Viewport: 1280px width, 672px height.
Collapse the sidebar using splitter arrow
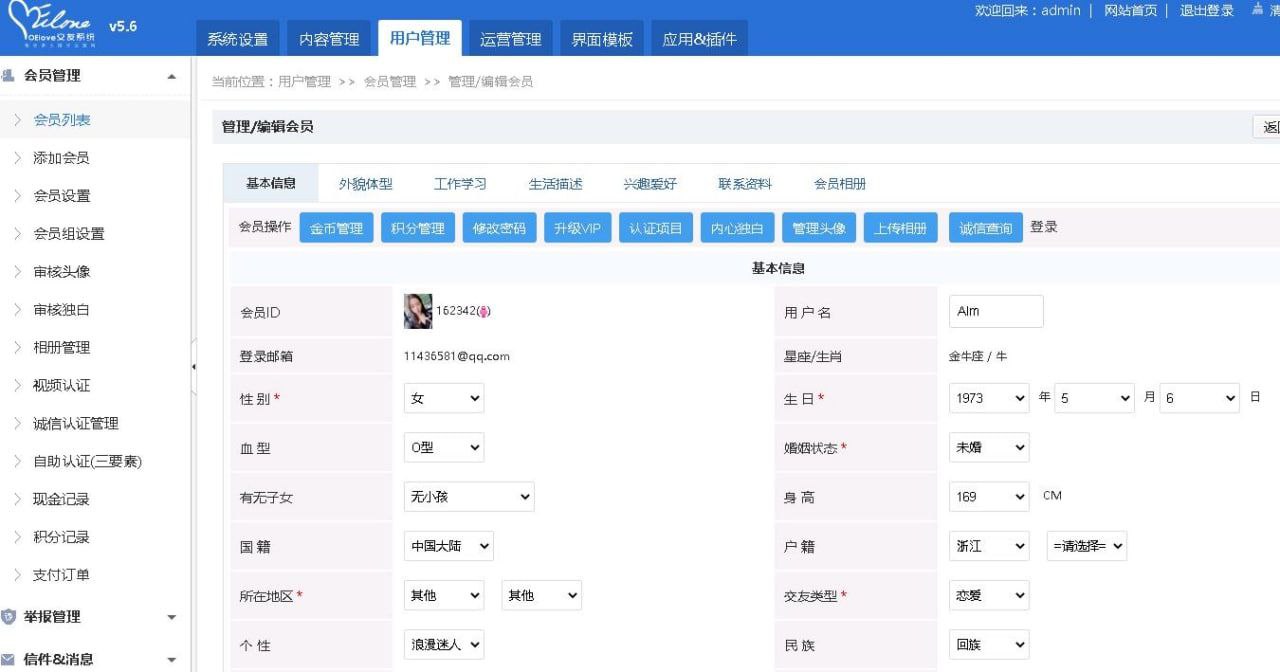(x=193, y=367)
